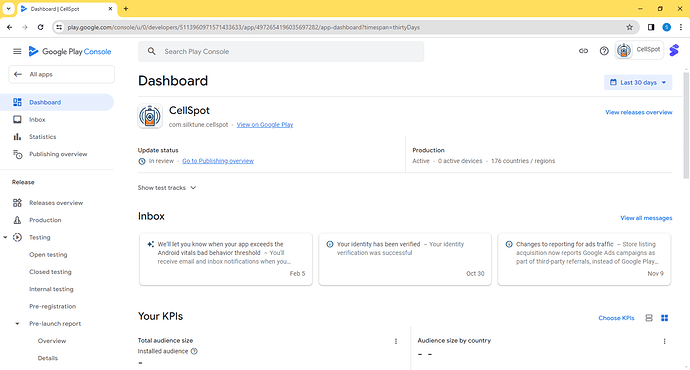Switch KPIs to list view

[x=649, y=318]
